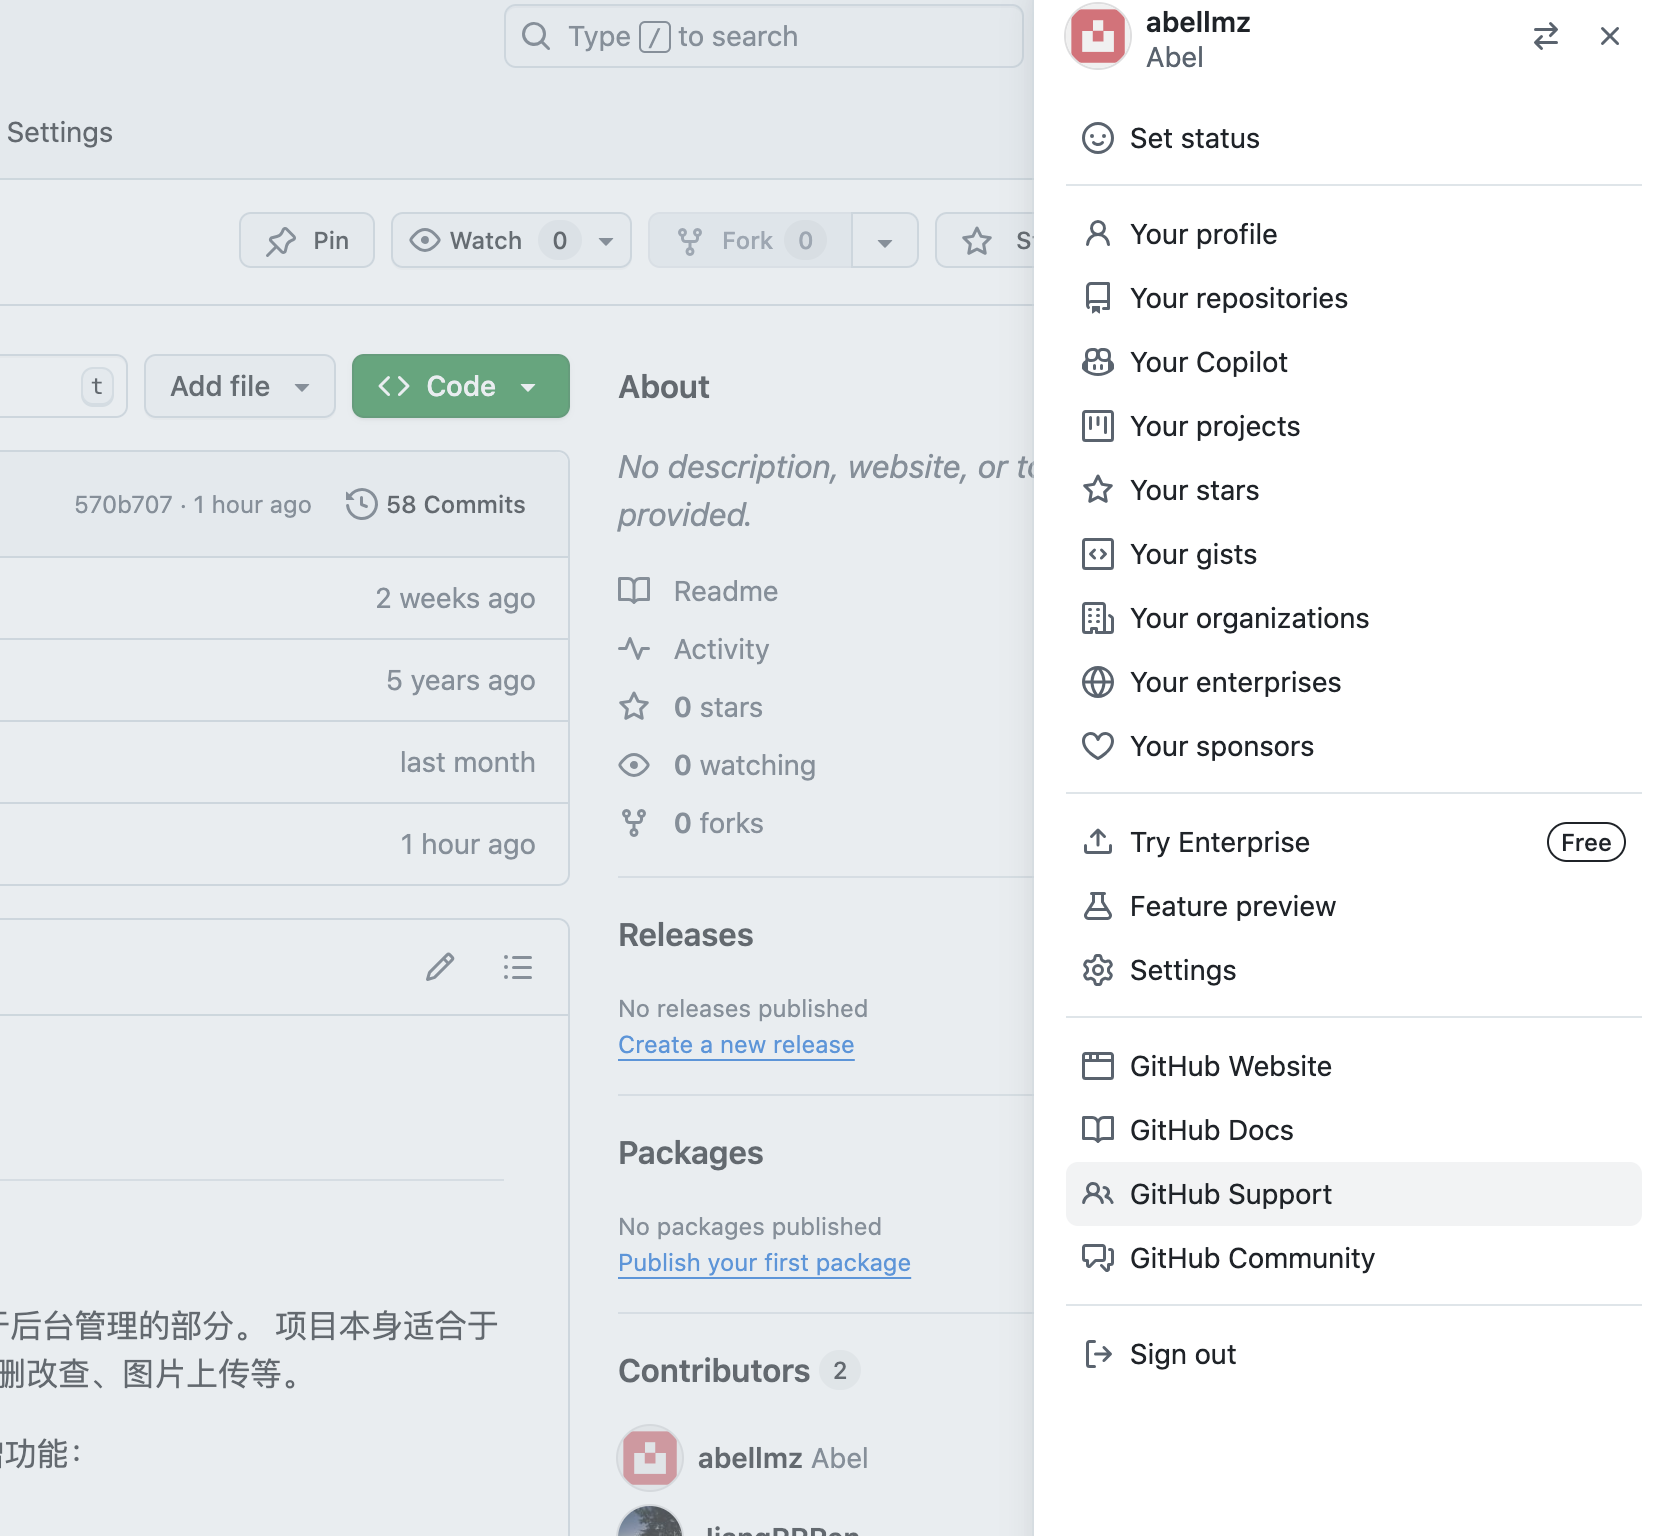This screenshot has width=1672, height=1536.
Task: Open Your projects
Action: [1353, 426]
